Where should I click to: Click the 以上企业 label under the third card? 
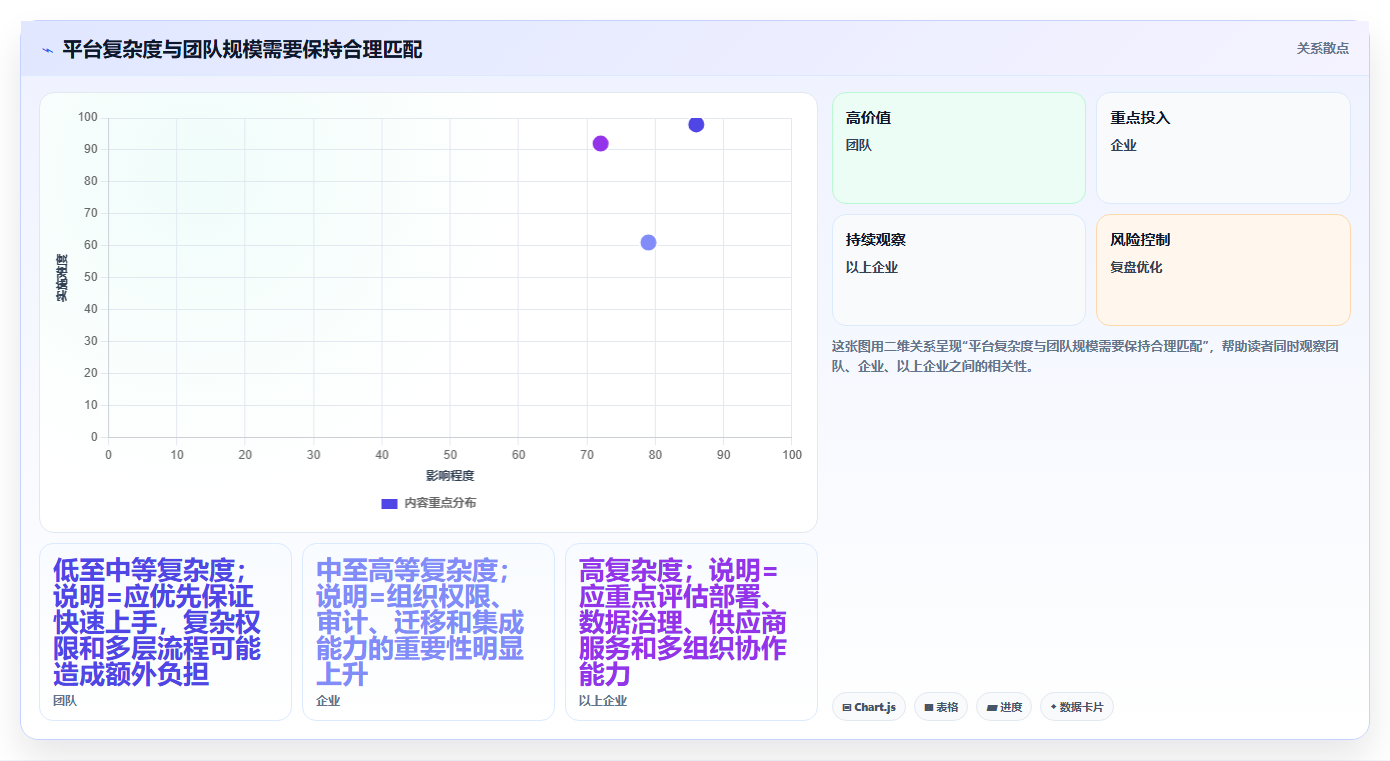(x=603, y=701)
